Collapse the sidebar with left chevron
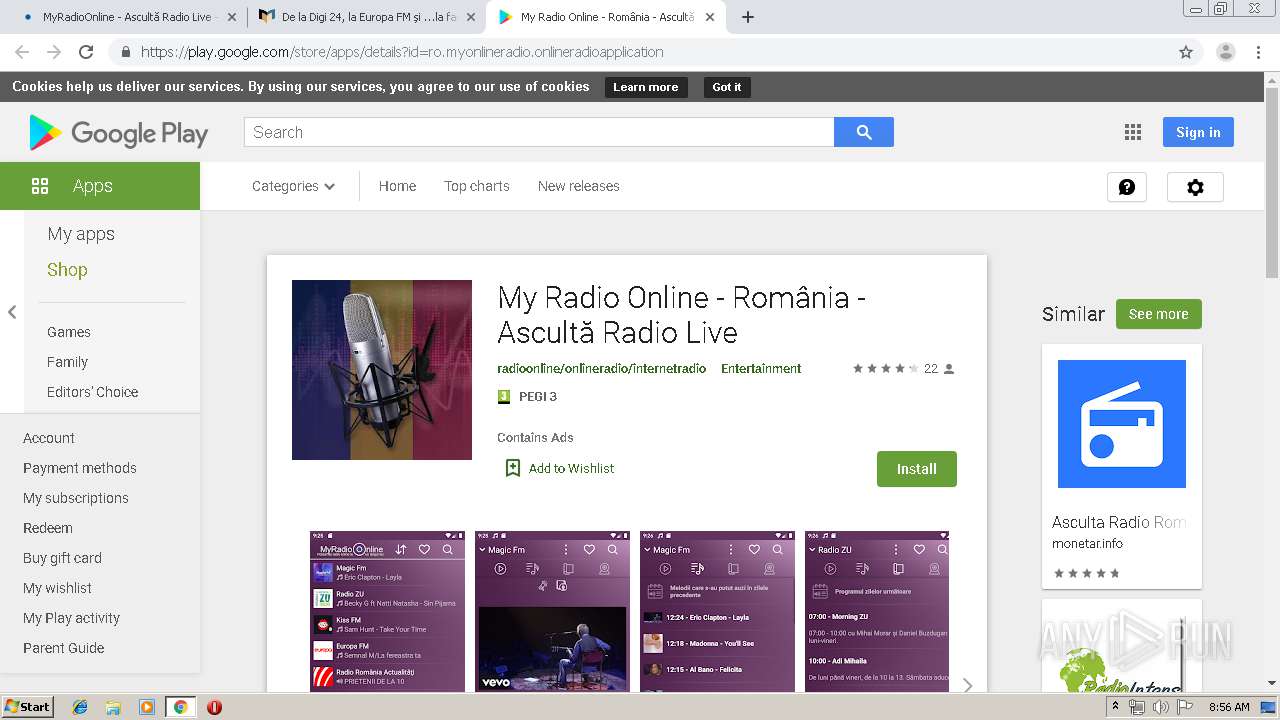Screen dimensions: 1280x720 point(12,312)
